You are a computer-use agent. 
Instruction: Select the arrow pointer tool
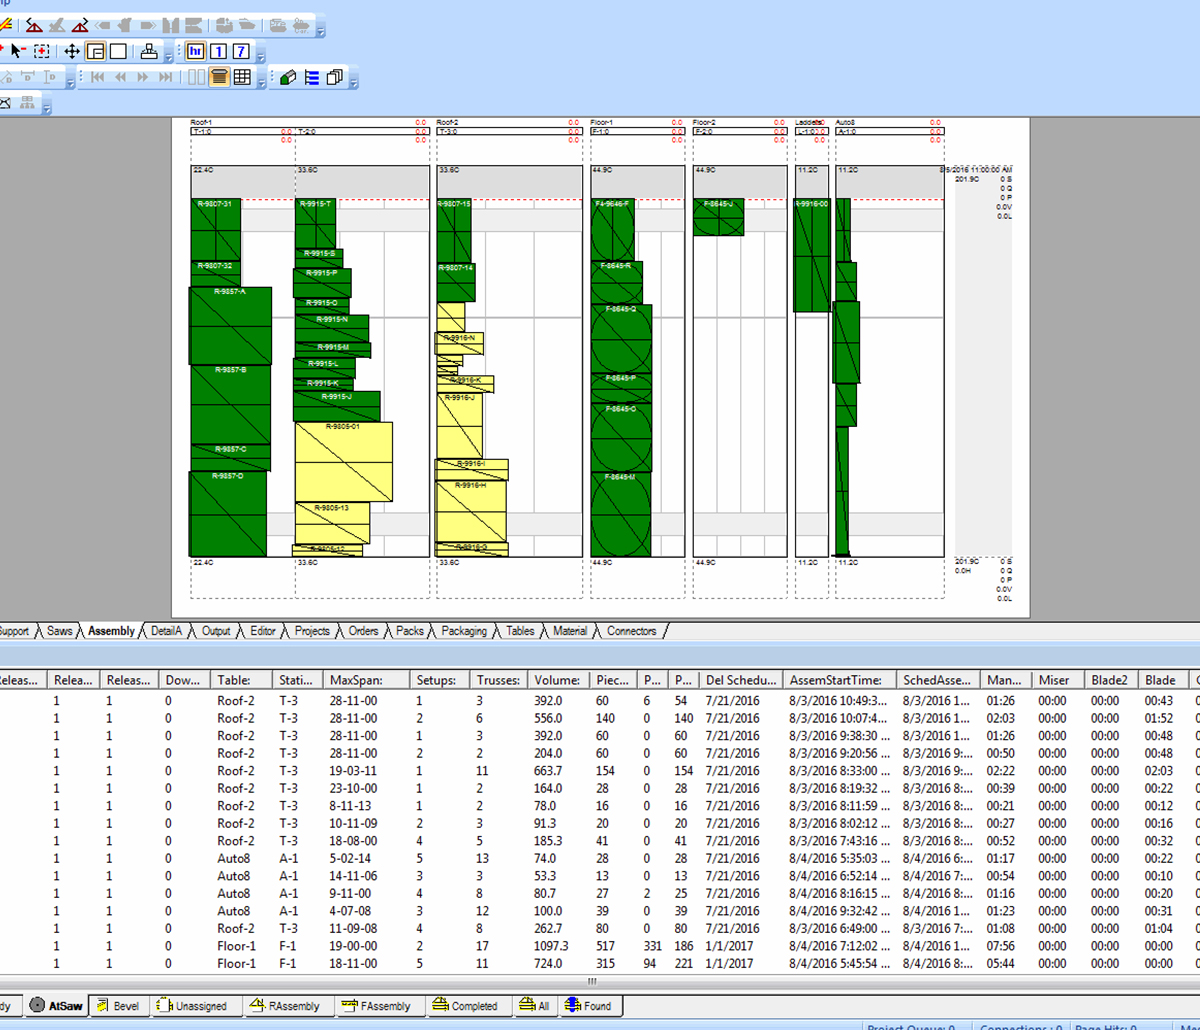[x=16, y=51]
